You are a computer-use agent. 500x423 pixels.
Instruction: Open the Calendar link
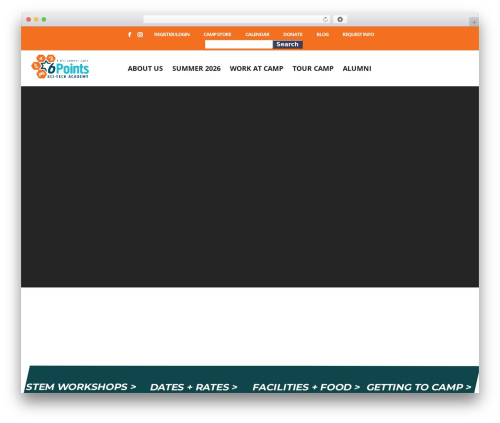(x=257, y=34)
